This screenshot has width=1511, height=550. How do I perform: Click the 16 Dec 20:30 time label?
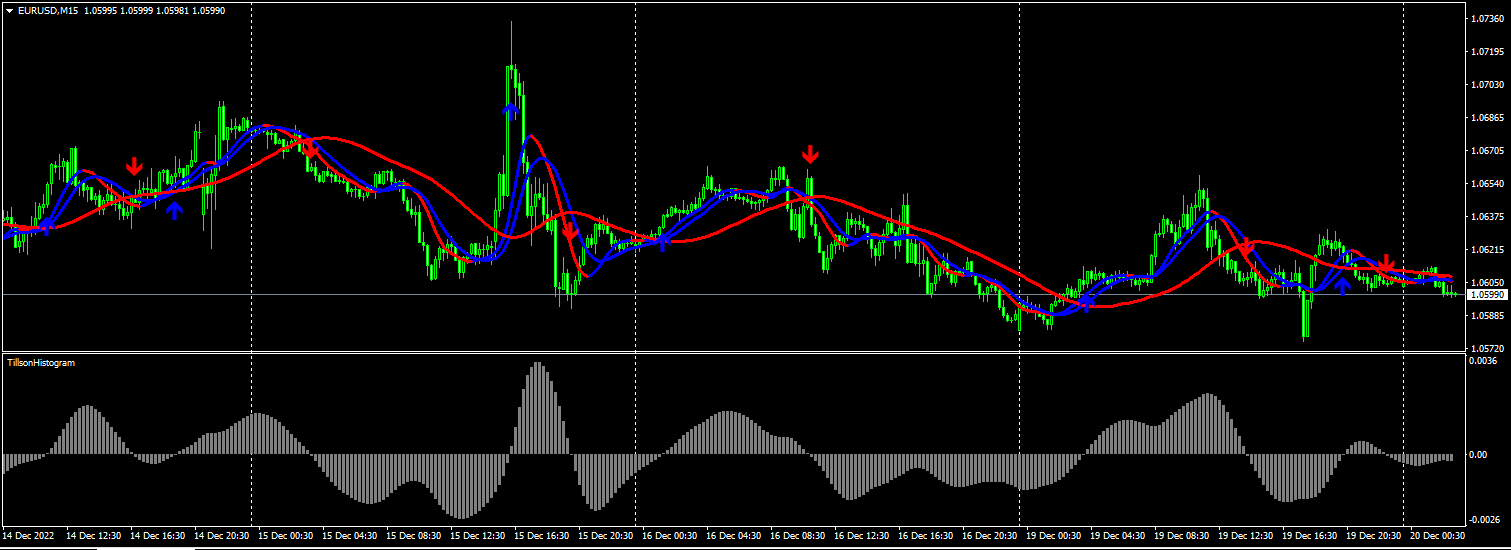(990, 536)
